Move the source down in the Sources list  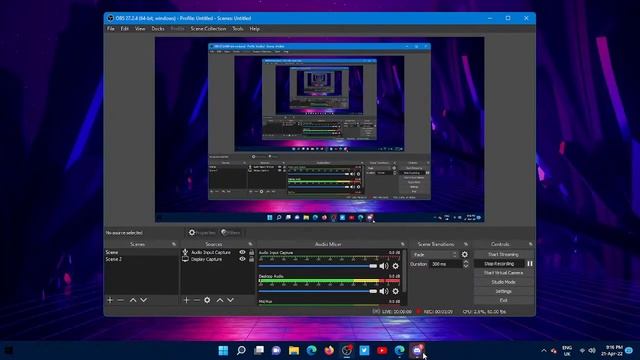click(x=230, y=300)
